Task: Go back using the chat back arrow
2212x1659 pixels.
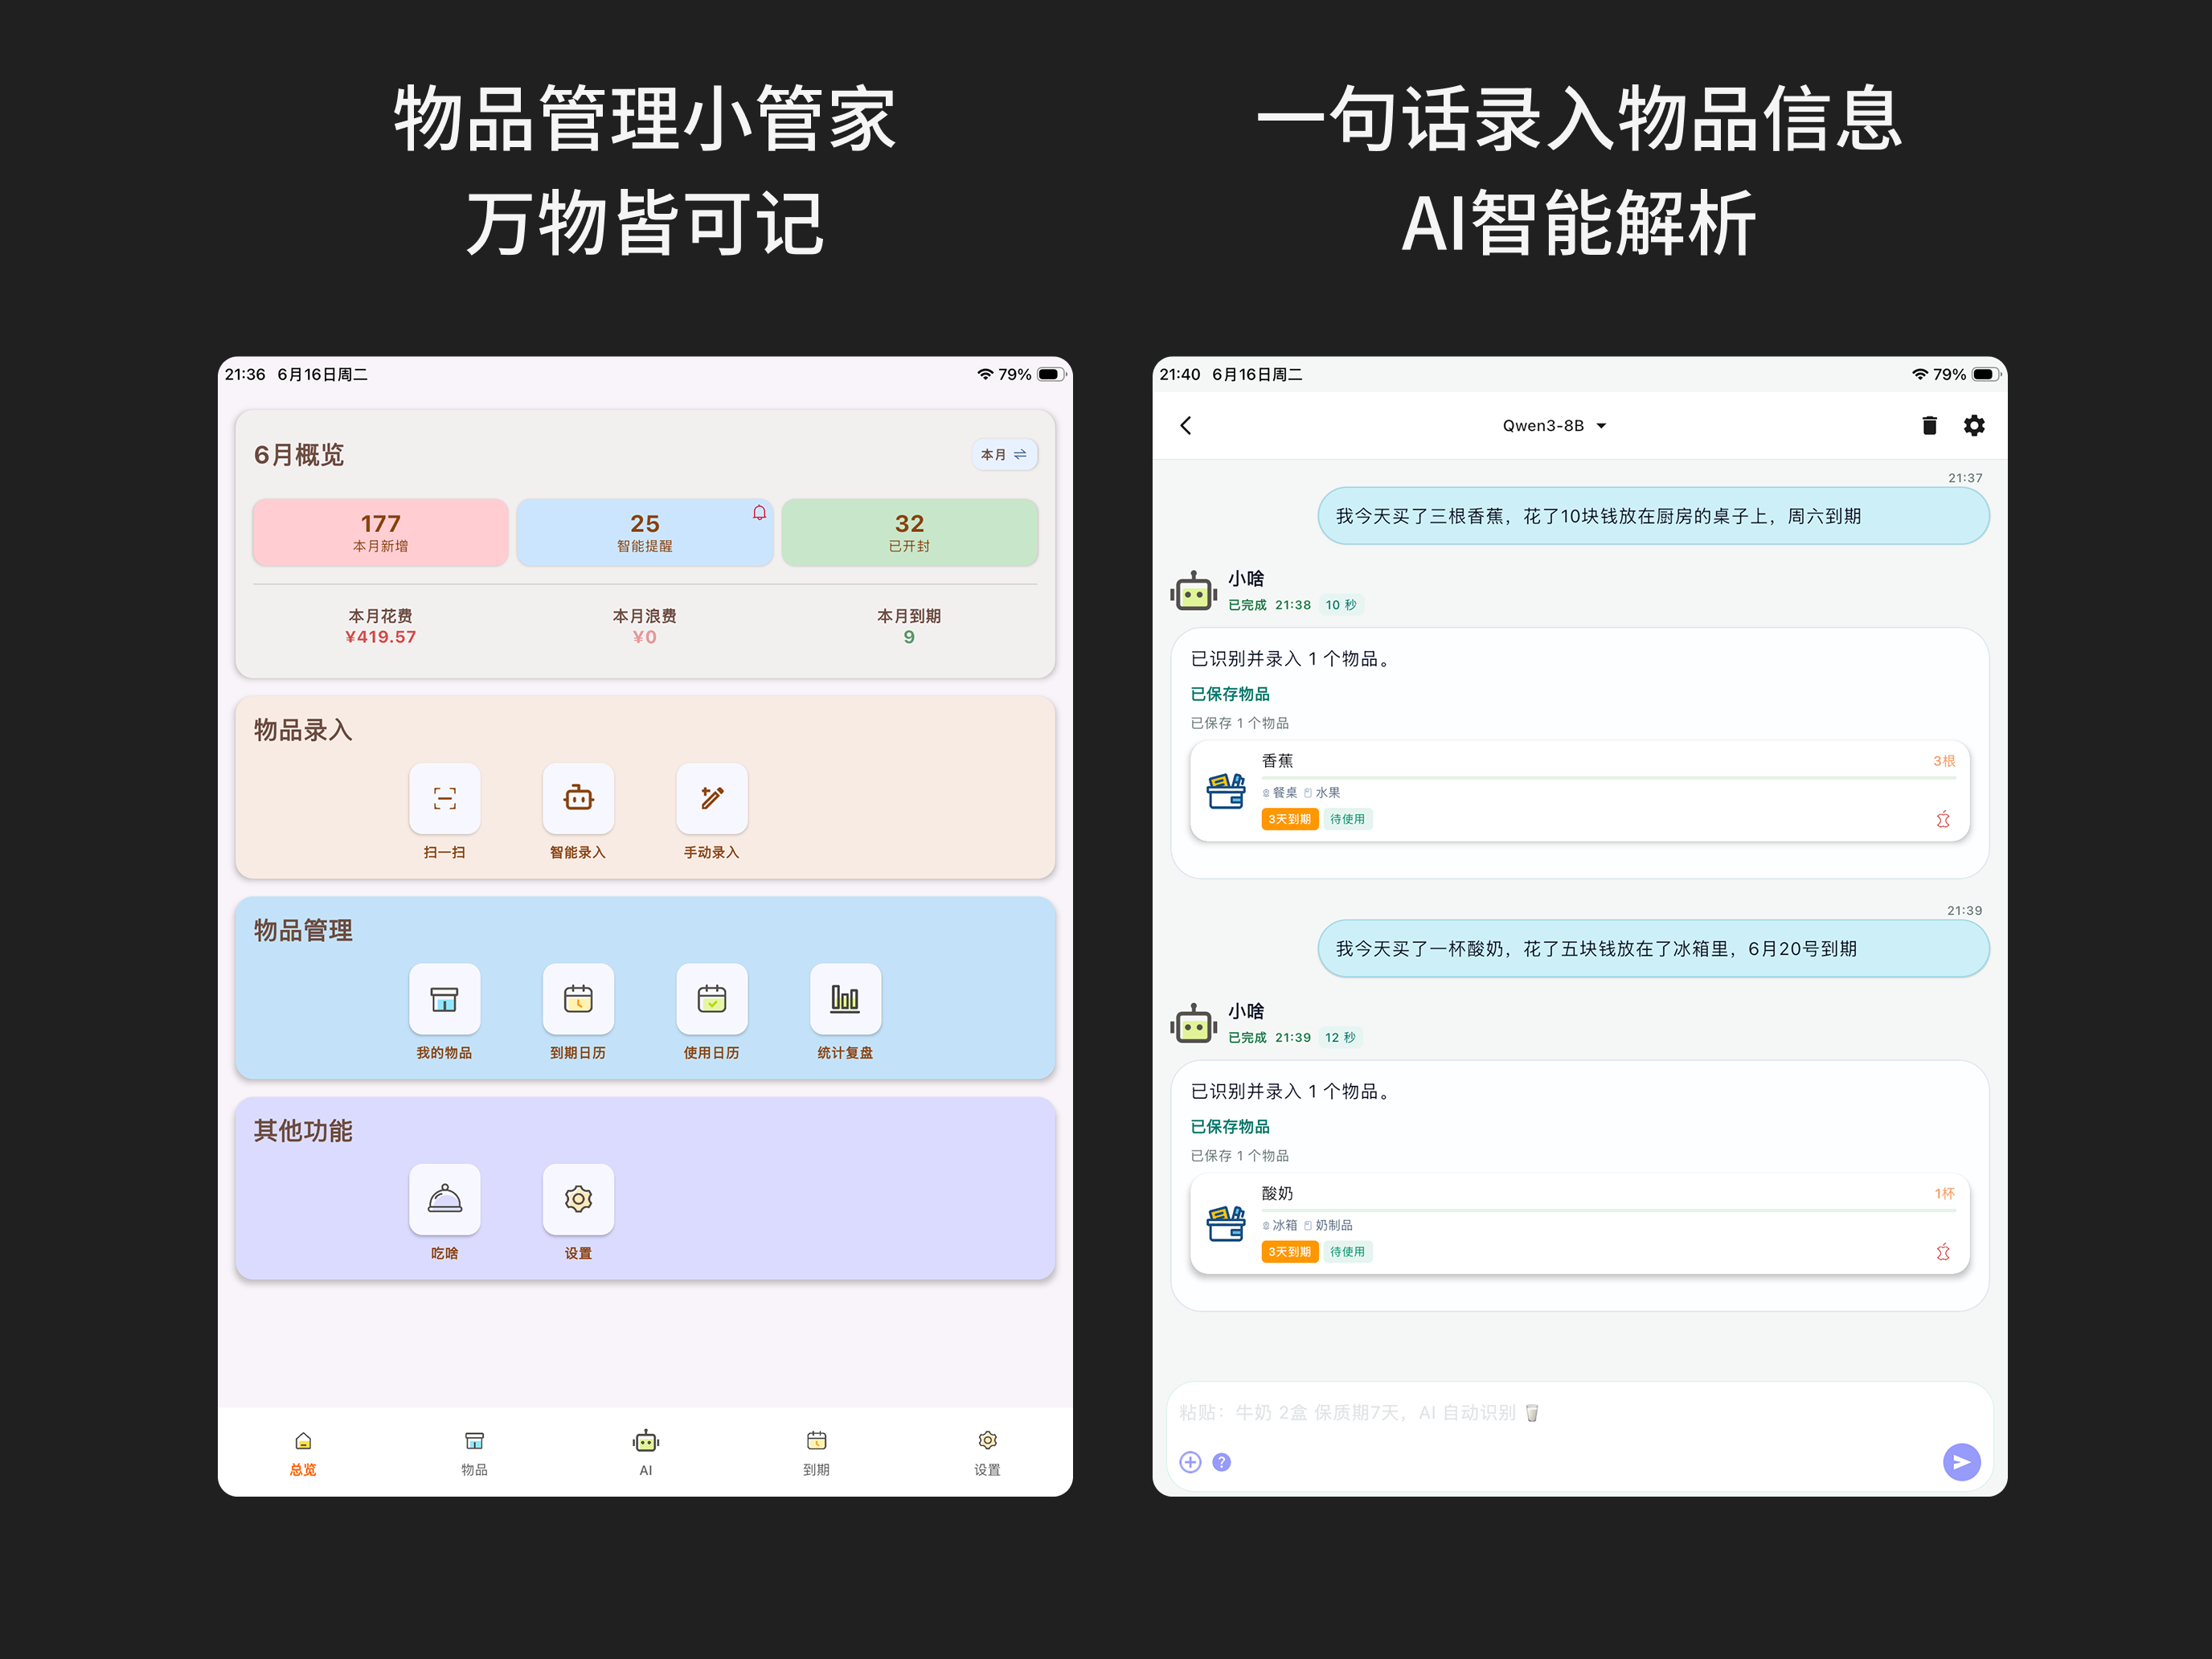Action: (1186, 426)
